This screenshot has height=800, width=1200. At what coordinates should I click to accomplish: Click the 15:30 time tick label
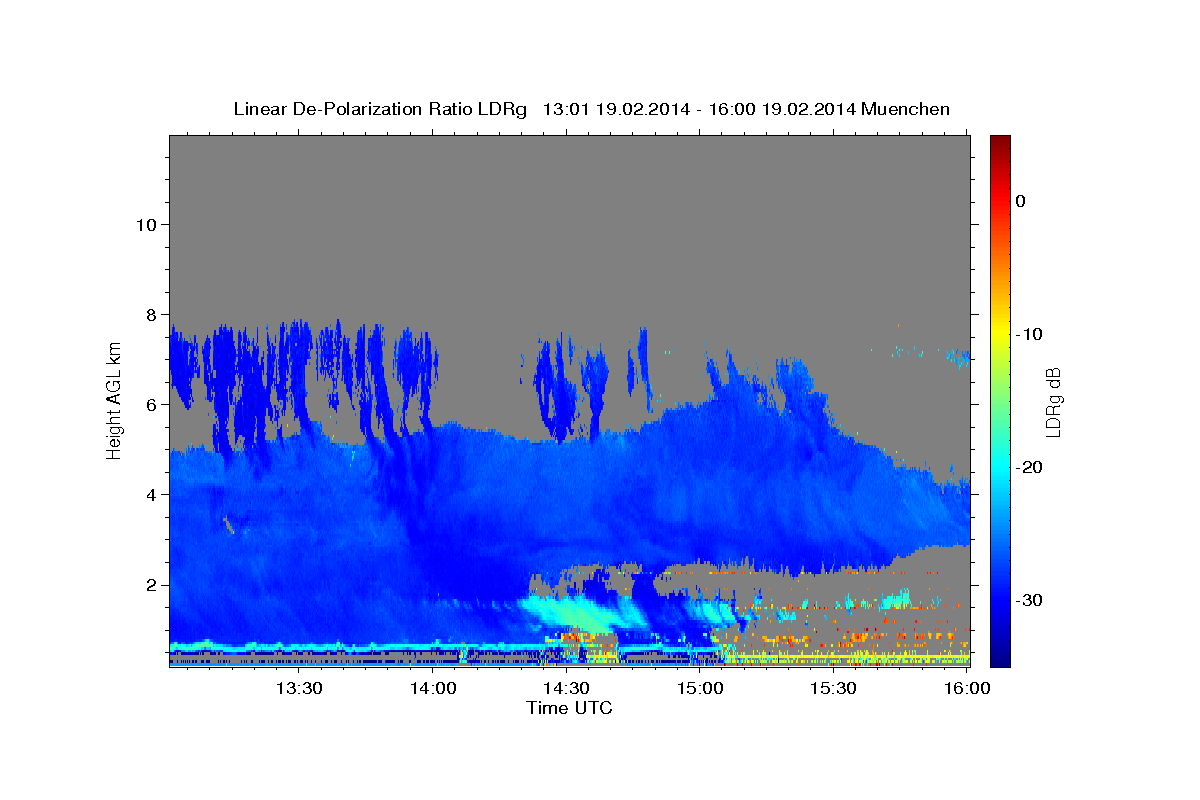point(834,688)
